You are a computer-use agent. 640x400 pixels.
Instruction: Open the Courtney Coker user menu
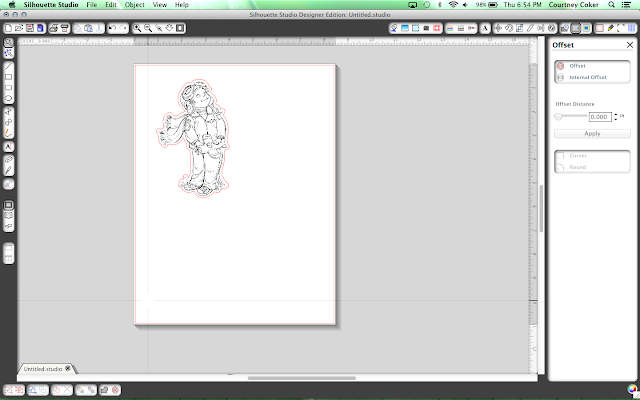(x=573, y=5)
